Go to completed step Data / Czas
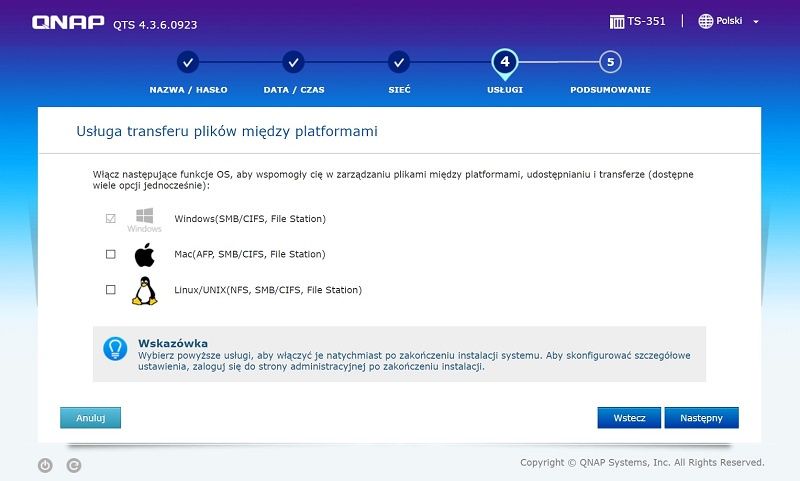800x481 pixels. tap(293, 62)
